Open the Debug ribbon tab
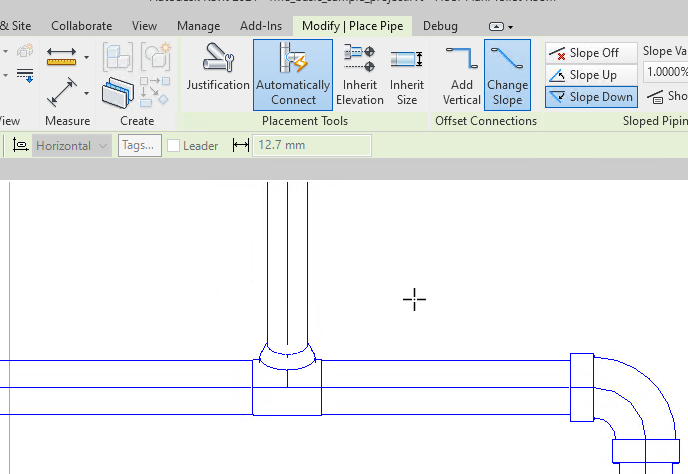Image resolution: width=688 pixels, height=474 pixels. tap(440, 26)
